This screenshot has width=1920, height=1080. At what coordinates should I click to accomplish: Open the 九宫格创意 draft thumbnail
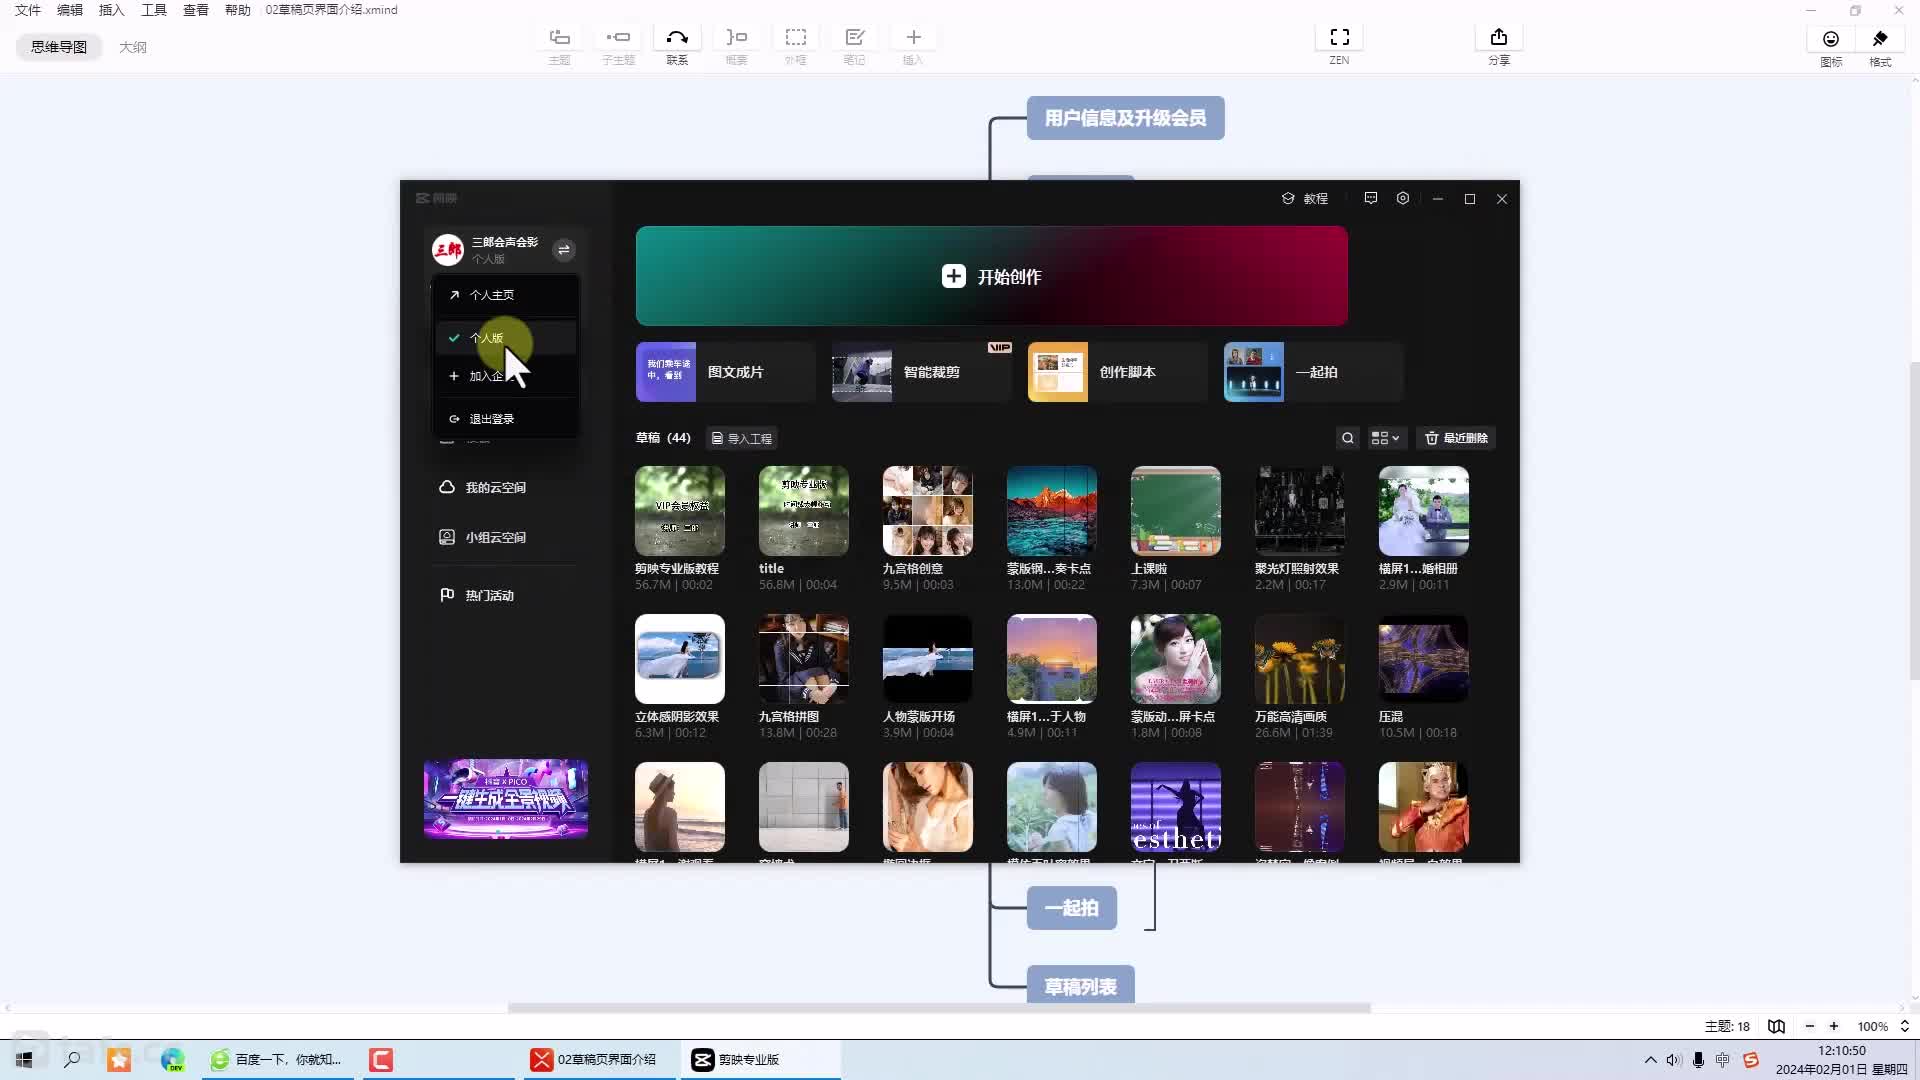tap(928, 511)
